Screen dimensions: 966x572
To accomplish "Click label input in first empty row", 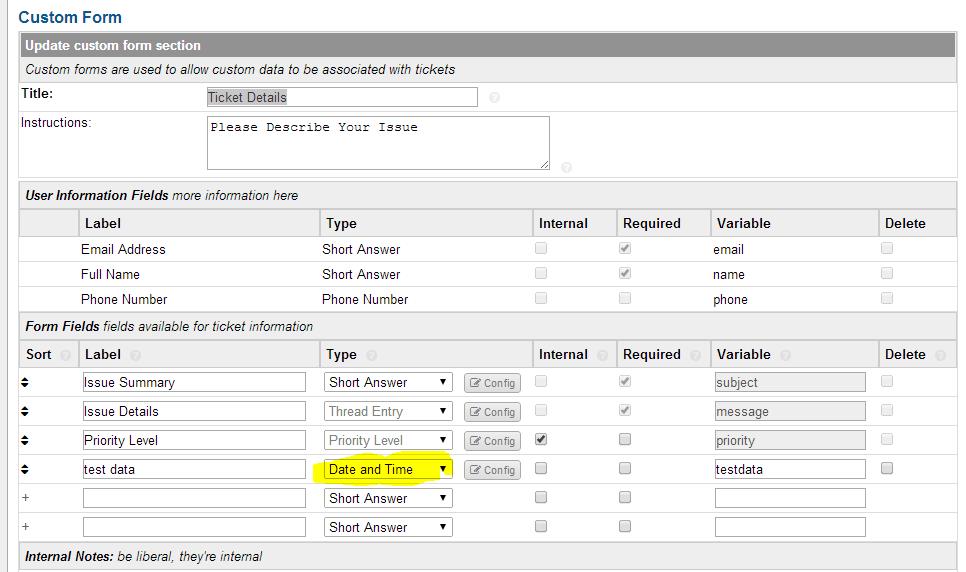I will tap(194, 498).
